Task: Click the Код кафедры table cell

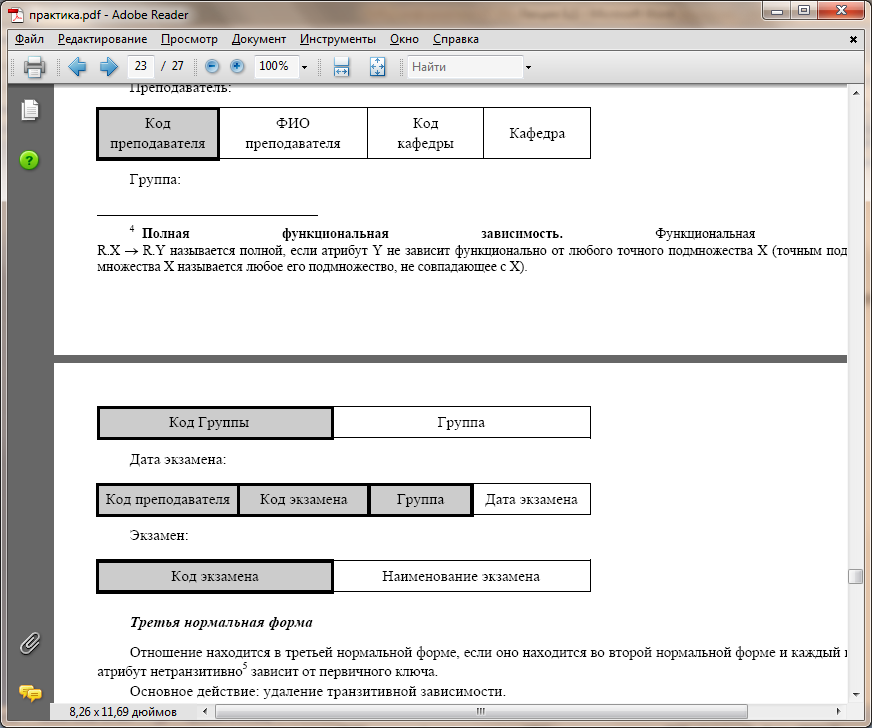Action: pyautogui.click(x=425, y=133)
